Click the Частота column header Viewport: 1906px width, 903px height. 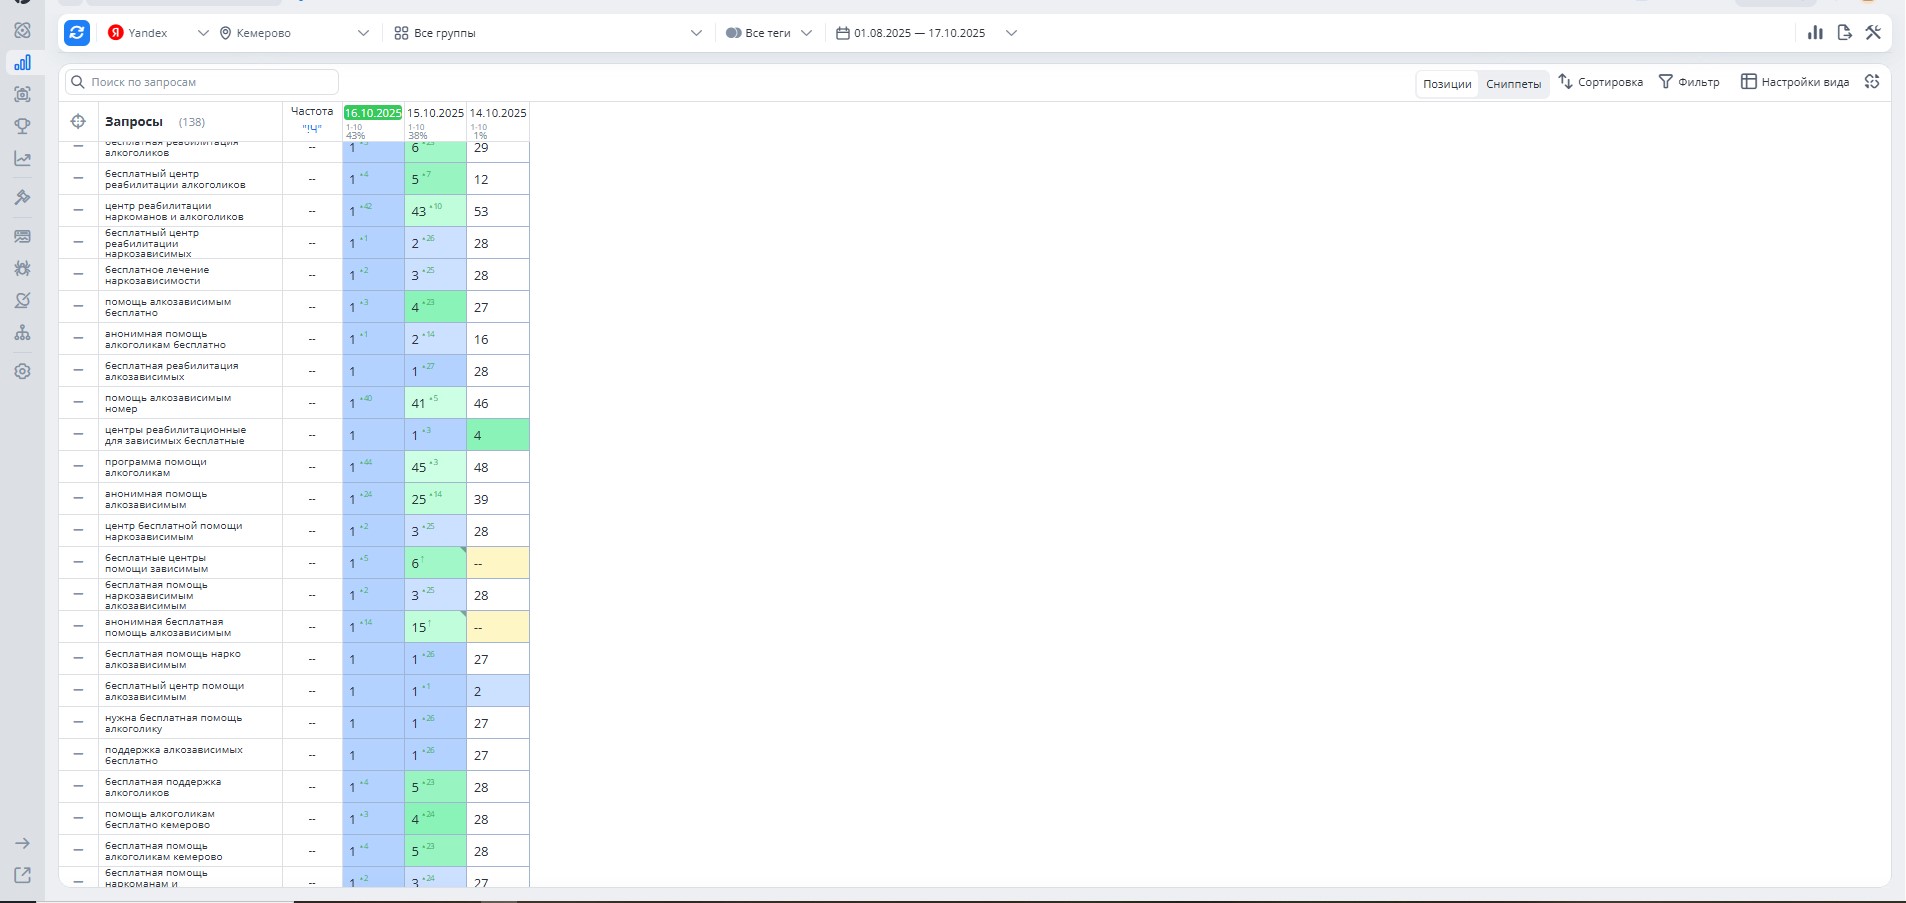point(312,111)
